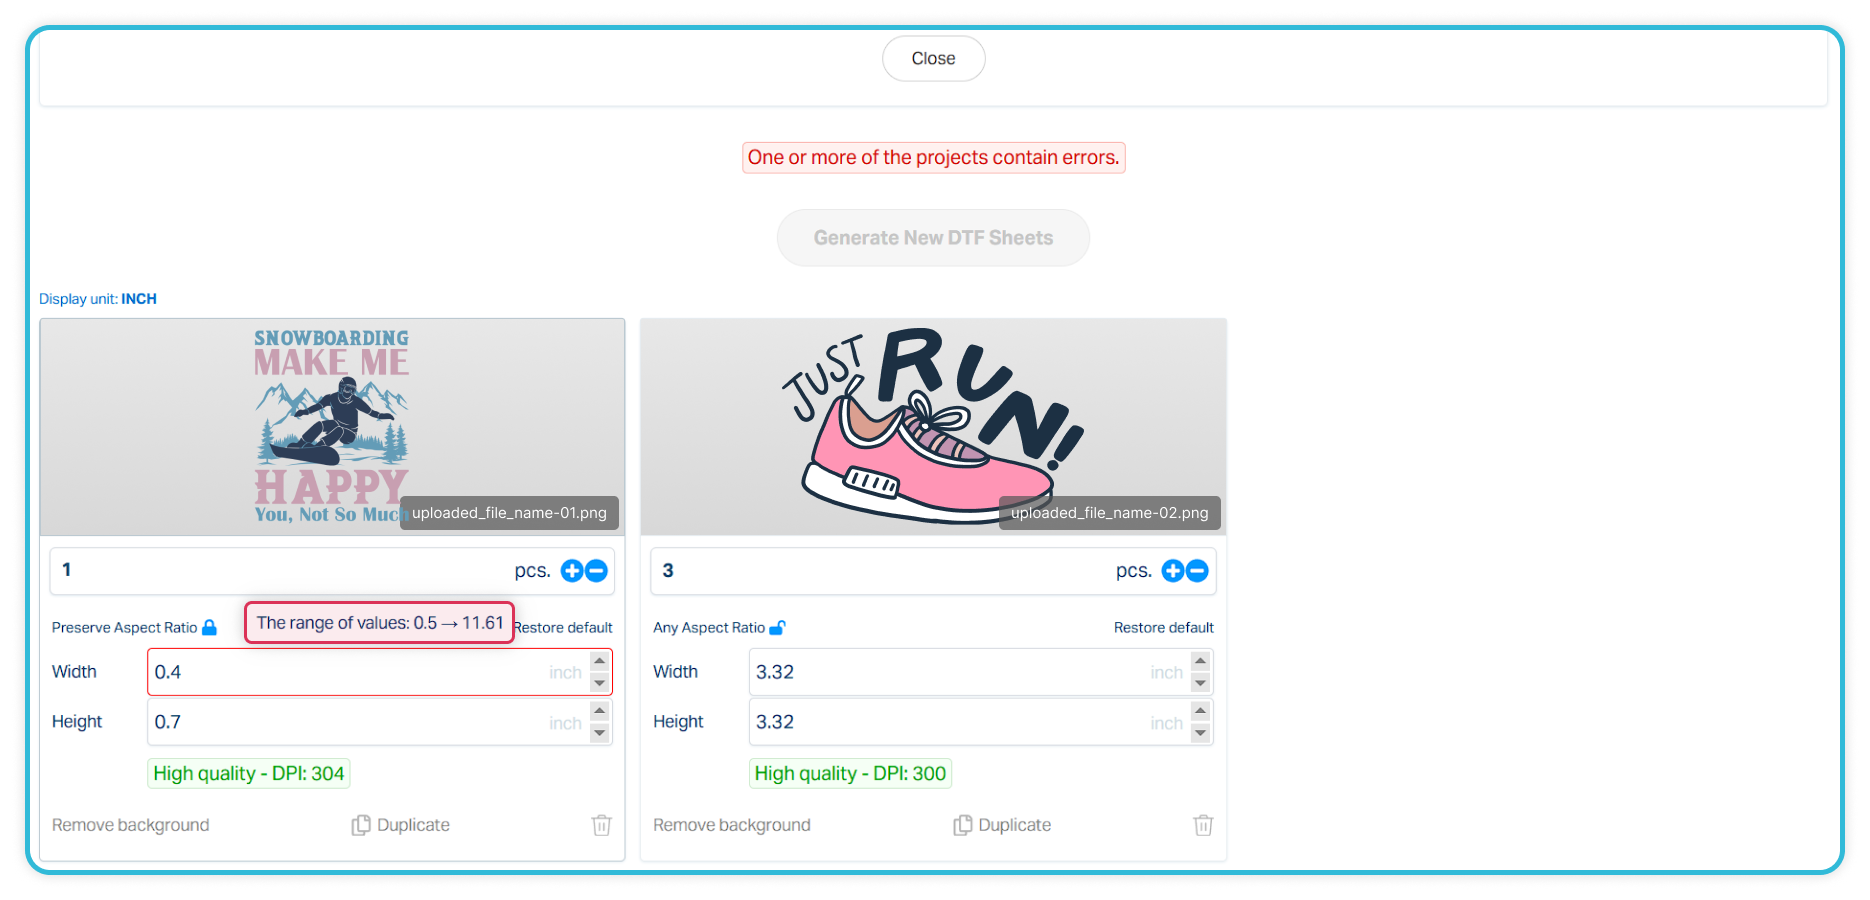Decrease quantity for the snowboarding design
This screenshot has width=1870, height=900.
coord(596,571)
